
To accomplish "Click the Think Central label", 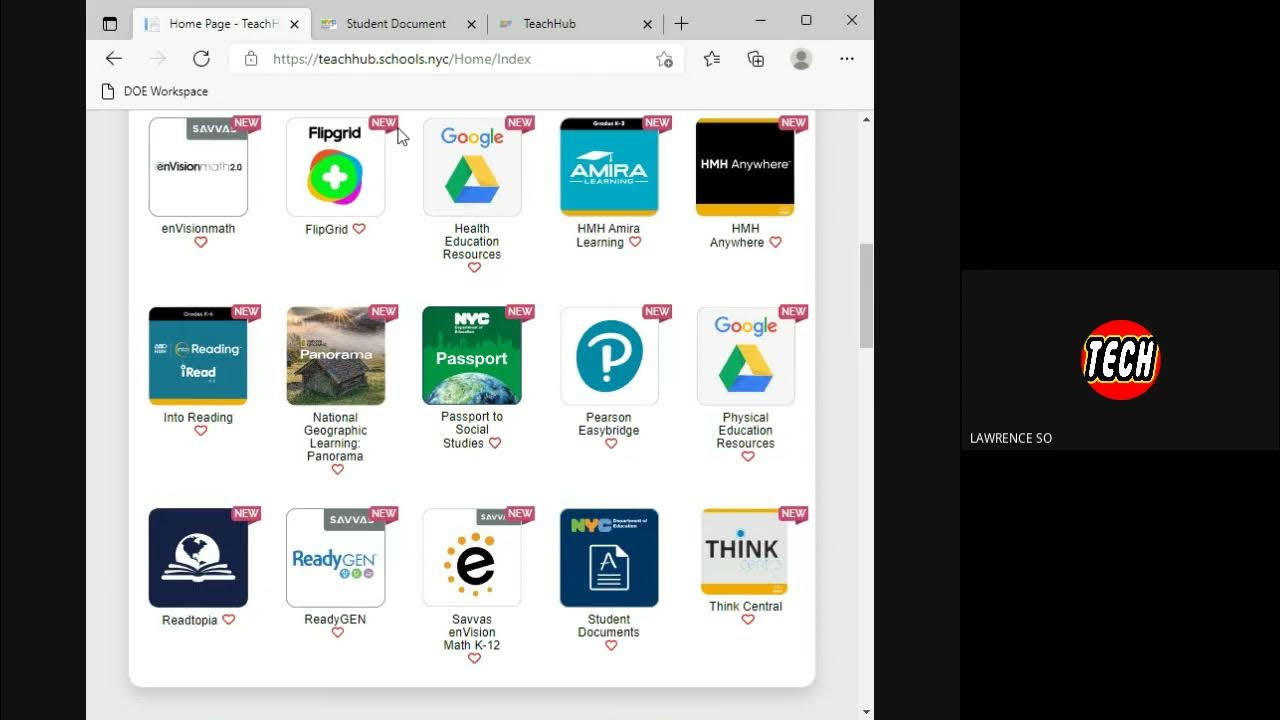I will point(745,606).
